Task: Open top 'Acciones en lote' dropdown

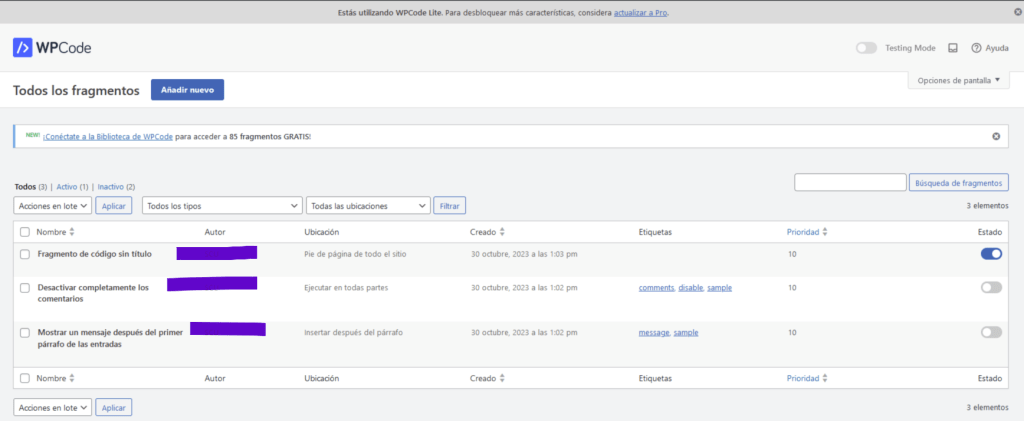Action: click(x=53, y=205)
